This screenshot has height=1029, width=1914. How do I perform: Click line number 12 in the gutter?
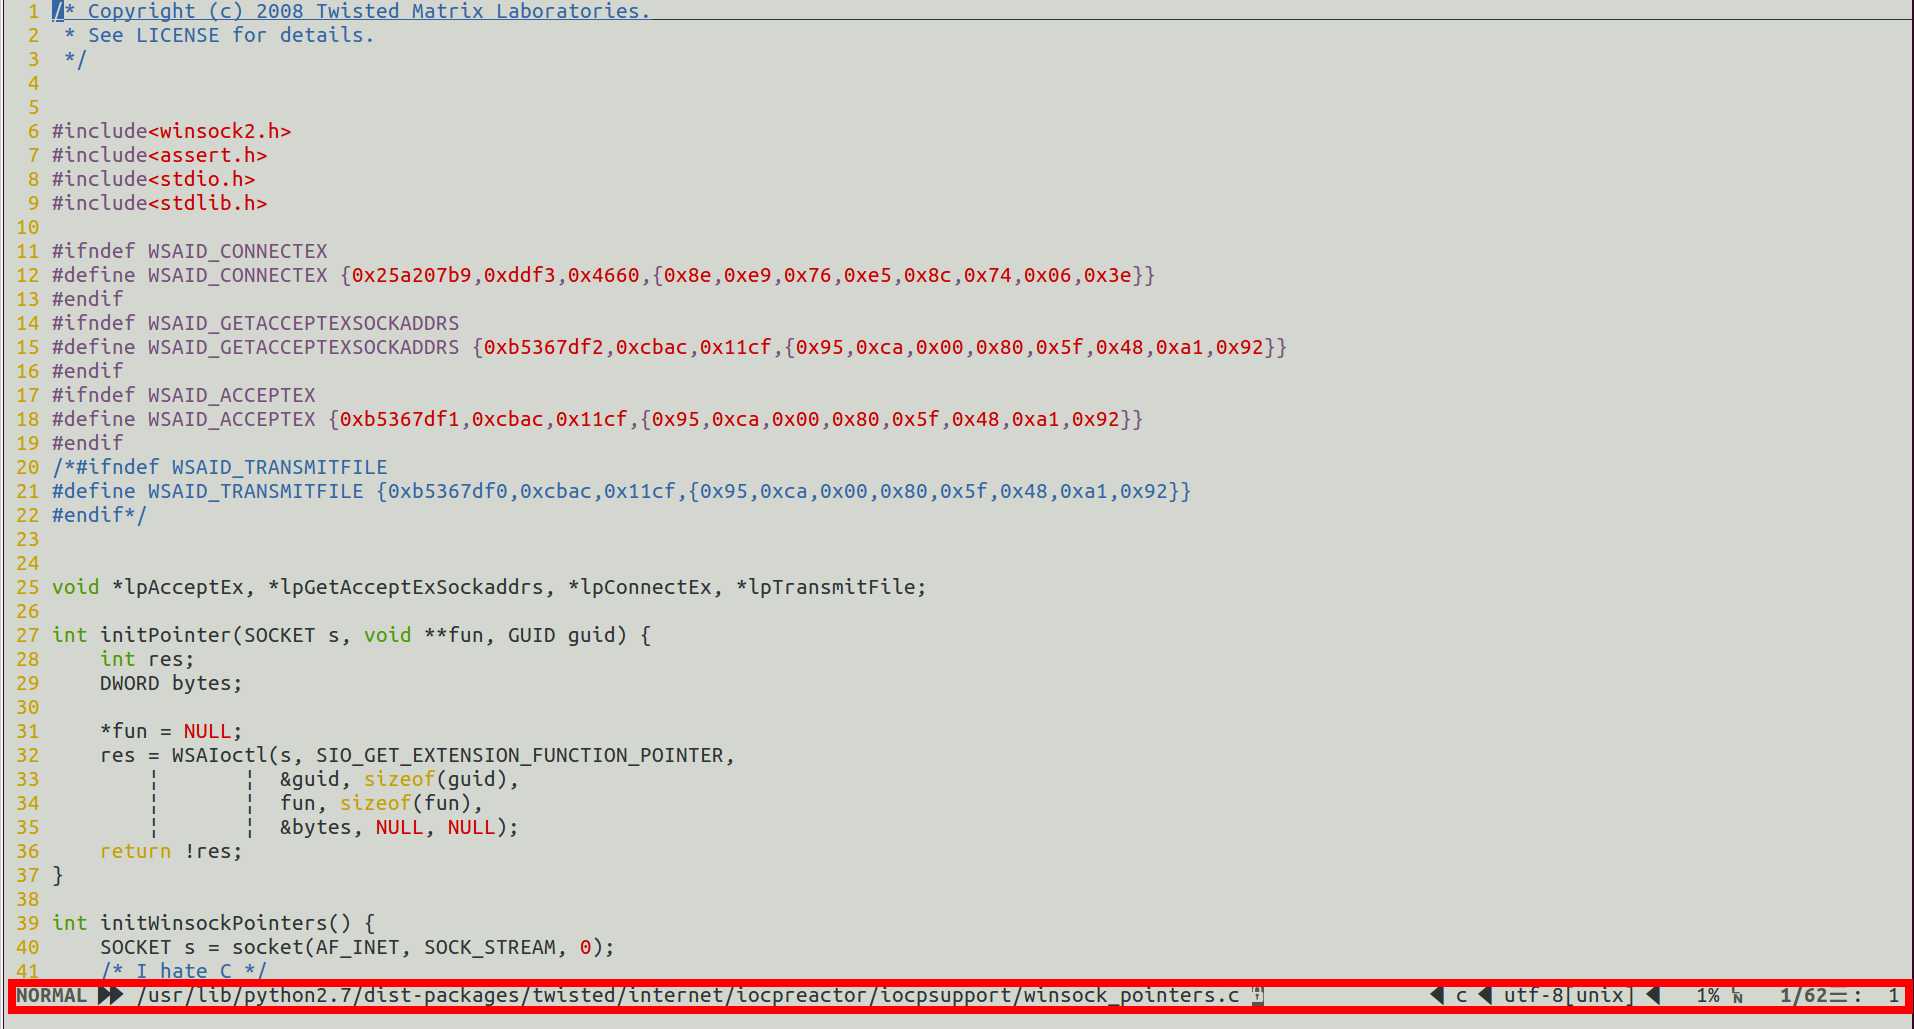[x=28, y=275]
